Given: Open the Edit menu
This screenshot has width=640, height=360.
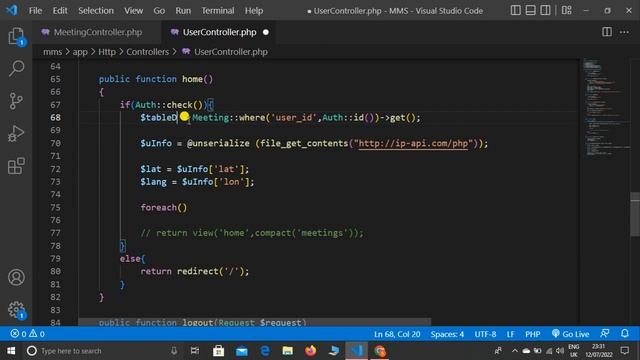Looking at the screenshot, I should click(x=60, y=11).
